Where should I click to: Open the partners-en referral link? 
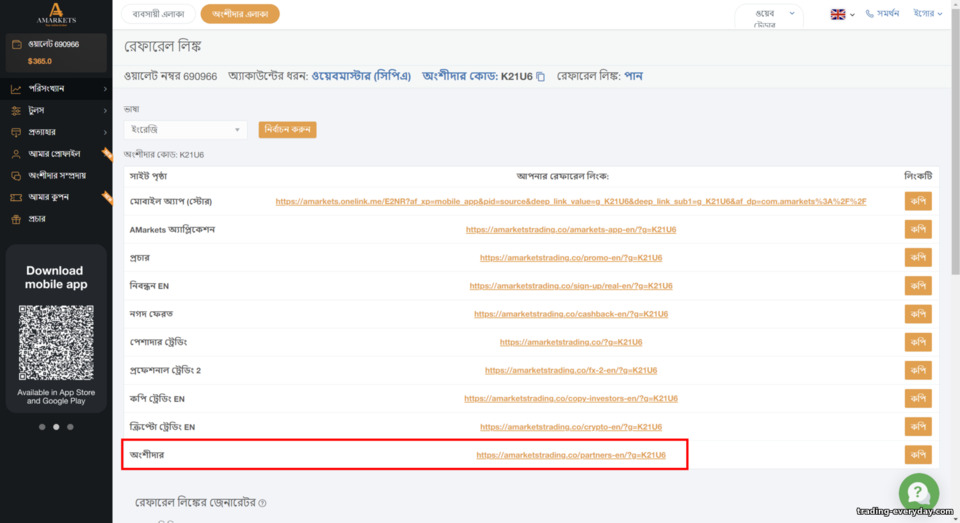coord(571,455)
